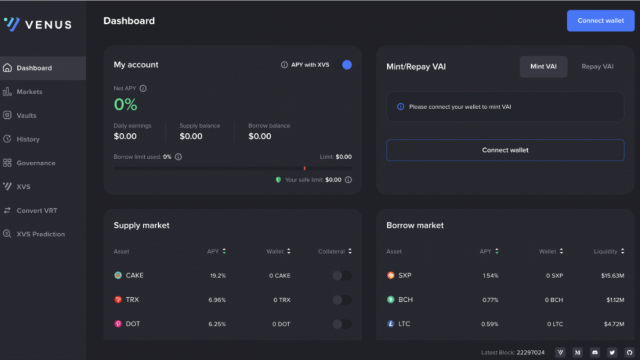The width and height of the screenshot is (640, 360).
Task: Sort borrow market by APY arrows
Action: (x=497, y=251)
